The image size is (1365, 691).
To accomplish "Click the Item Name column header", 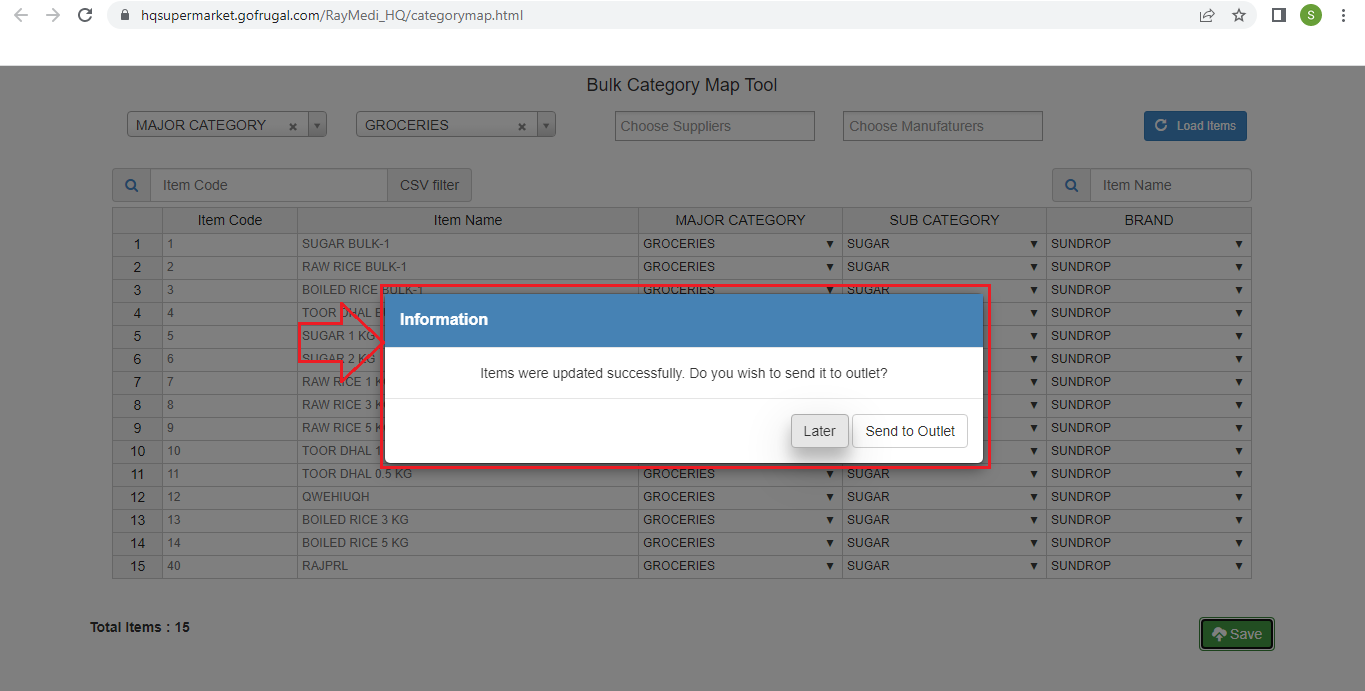I will click(x=468, y=220).
